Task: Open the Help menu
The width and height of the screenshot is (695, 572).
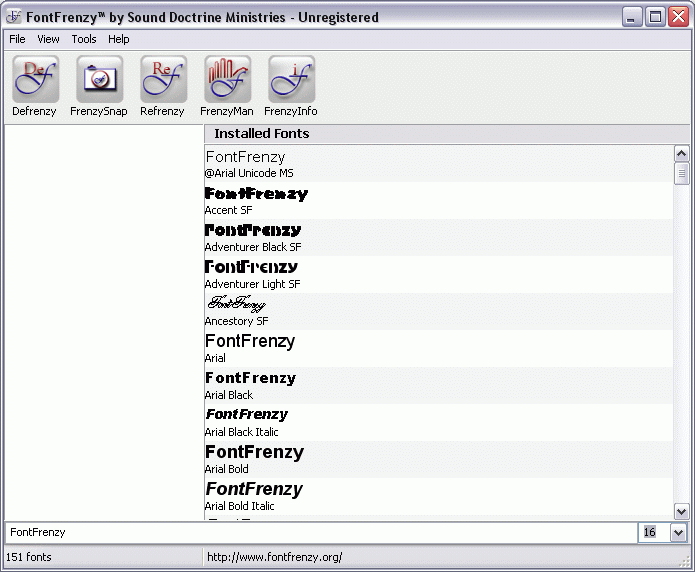Action: coord(119,39)
